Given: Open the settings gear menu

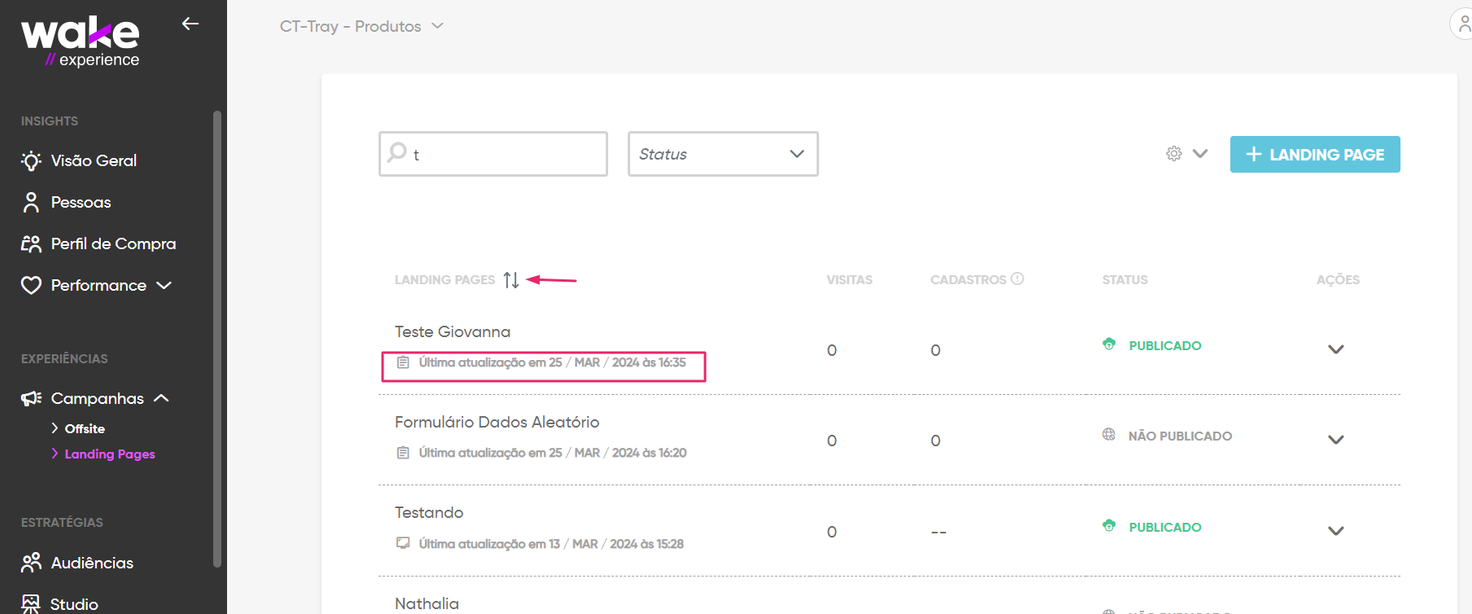Looking at the screenshot, I should point(1174,154).
